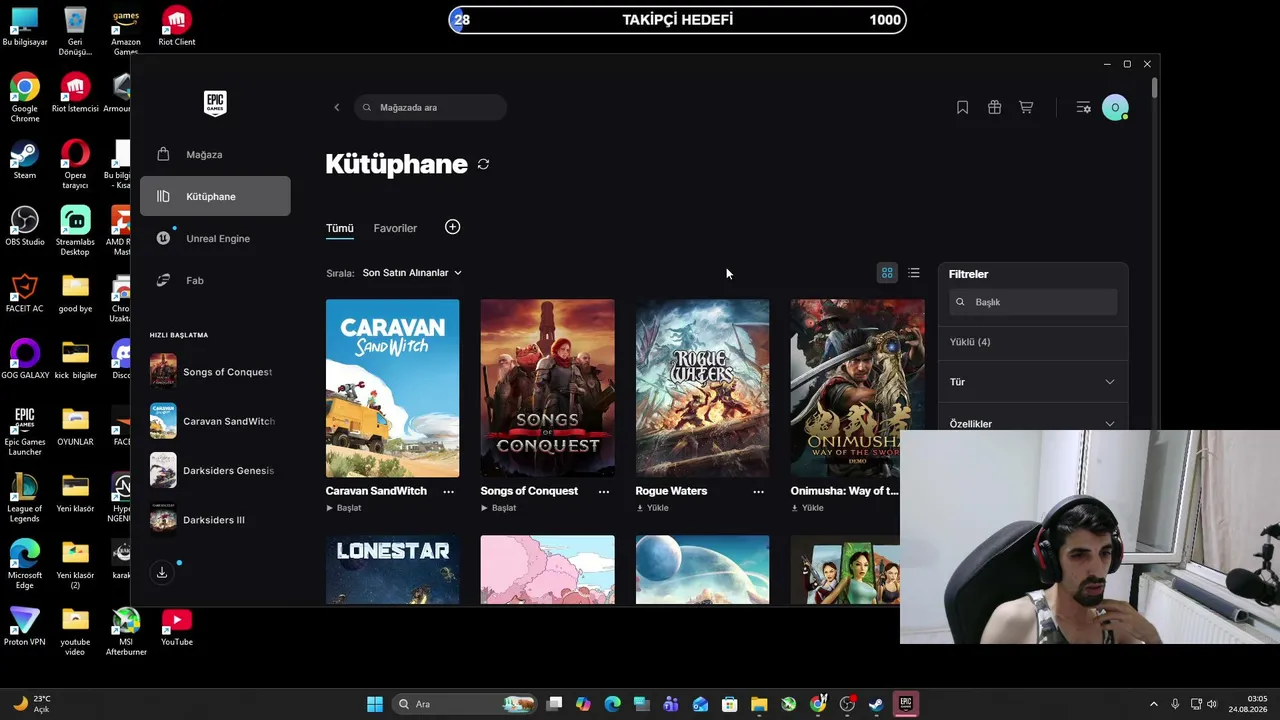The image size is (1280, 720).
Task: Open Caravan SandWitch cover thumbnail
Action: point(392,388)
